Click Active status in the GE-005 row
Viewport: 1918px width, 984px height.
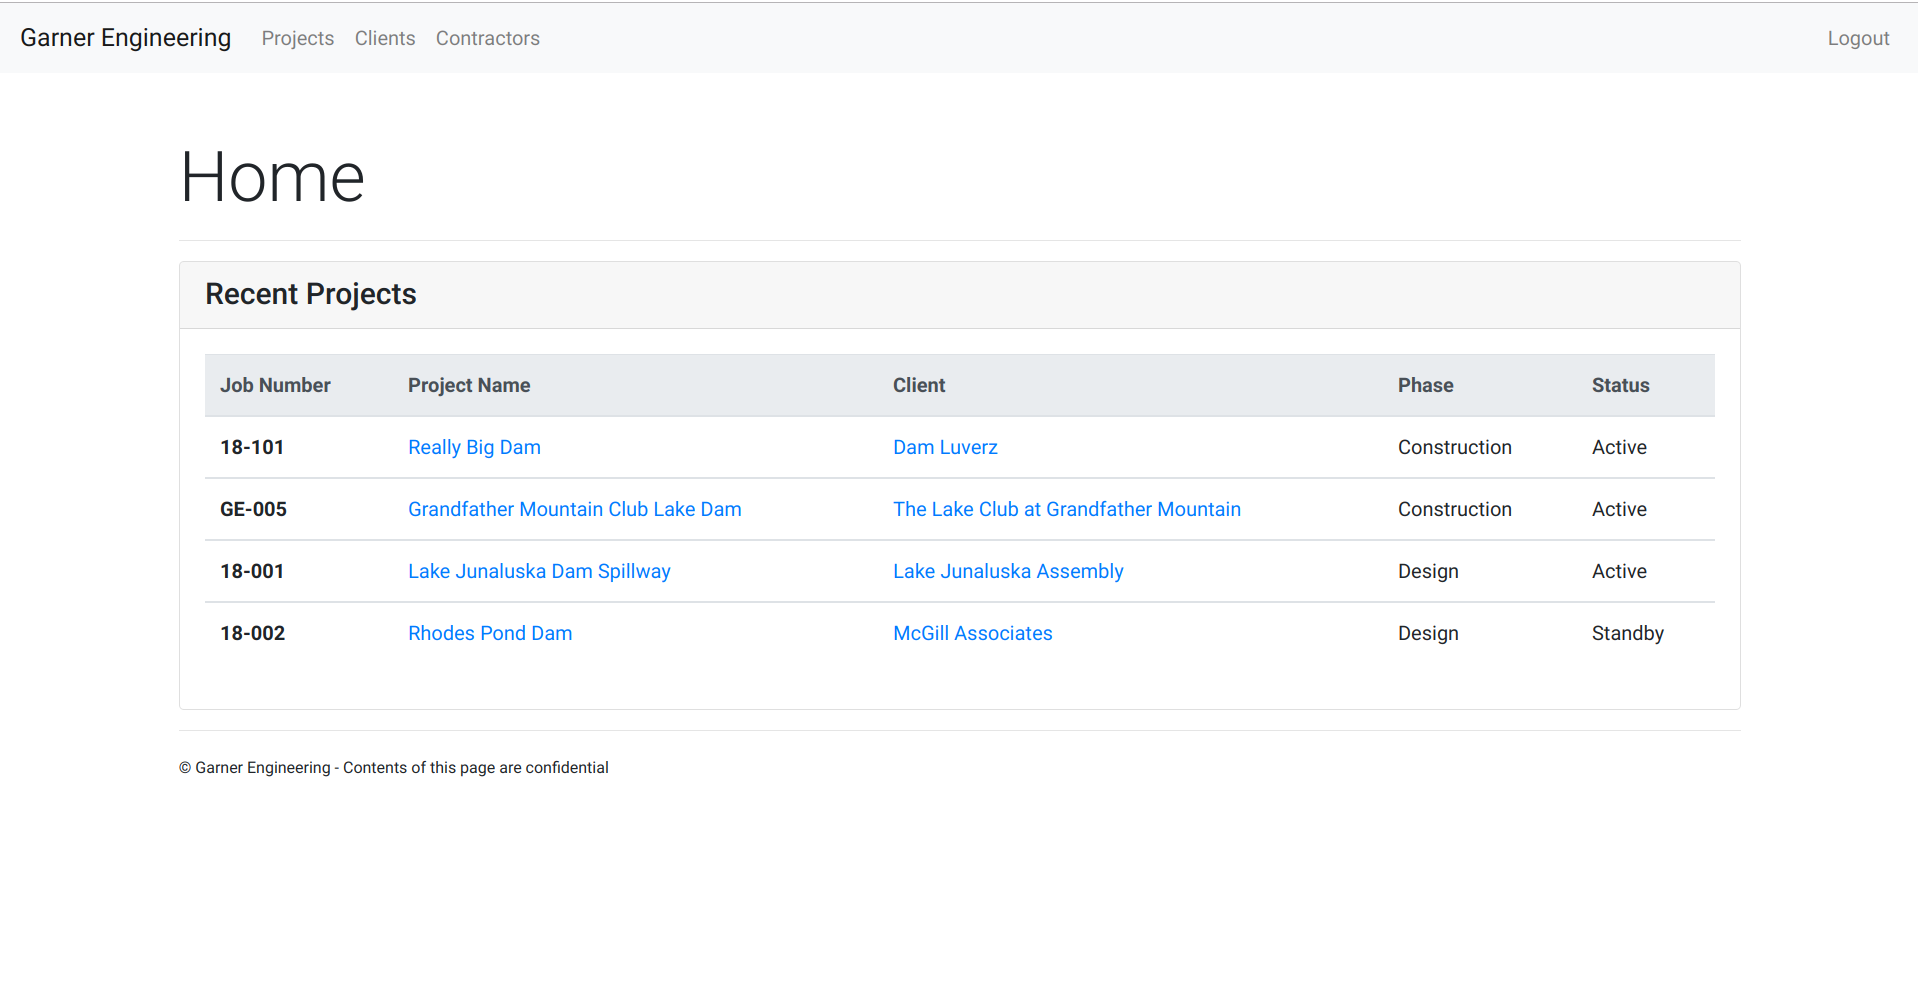pos(1619,509)
